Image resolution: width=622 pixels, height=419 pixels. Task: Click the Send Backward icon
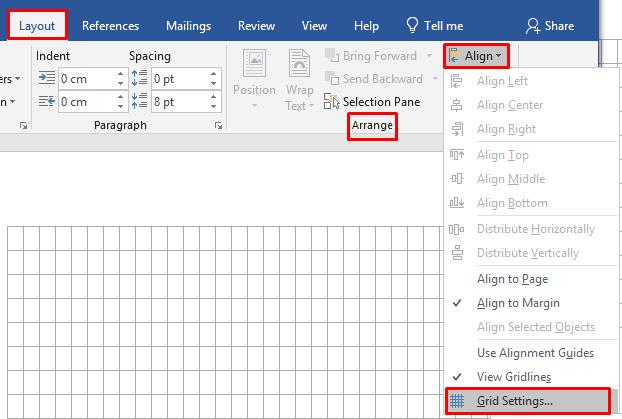click(332, 78)
